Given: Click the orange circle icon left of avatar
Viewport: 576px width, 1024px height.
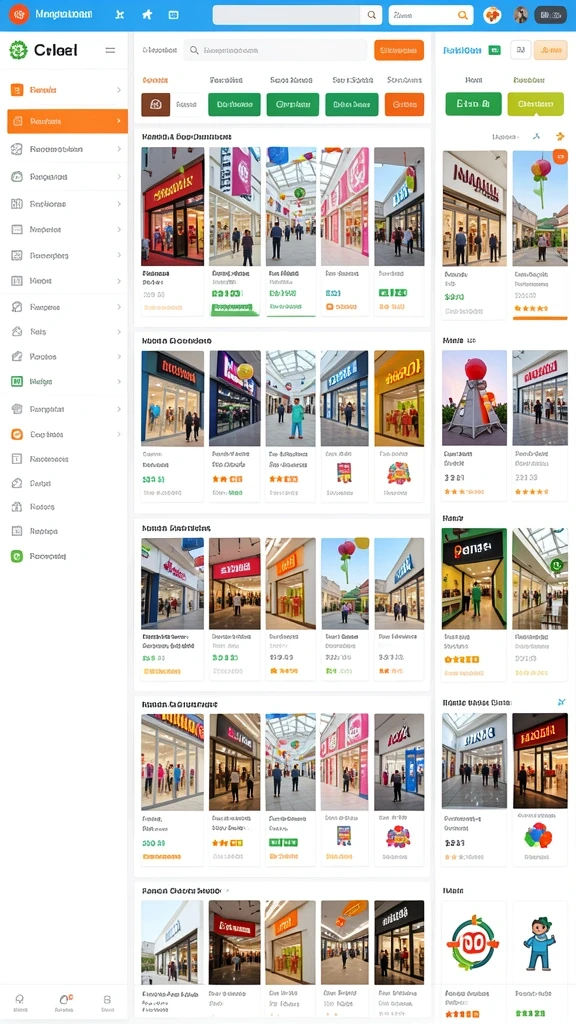Looking at the screenshot, I should click(492, 15).
